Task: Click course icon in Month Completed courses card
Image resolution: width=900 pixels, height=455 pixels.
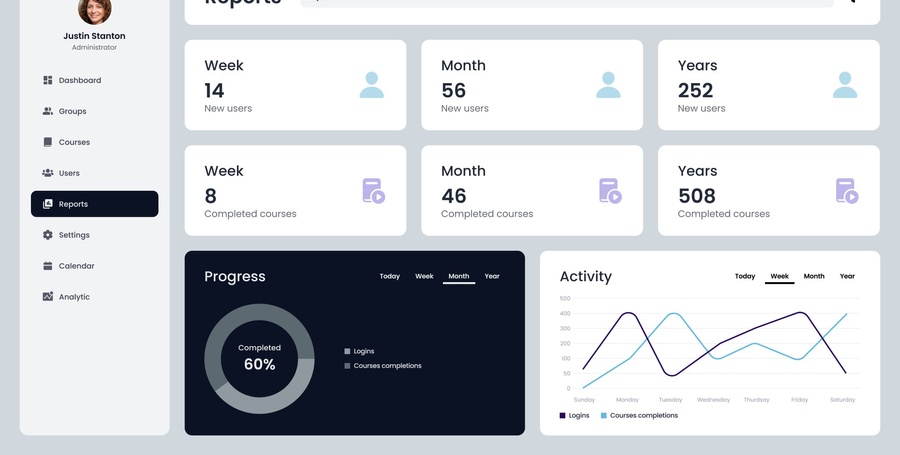Action: [610, 191]
